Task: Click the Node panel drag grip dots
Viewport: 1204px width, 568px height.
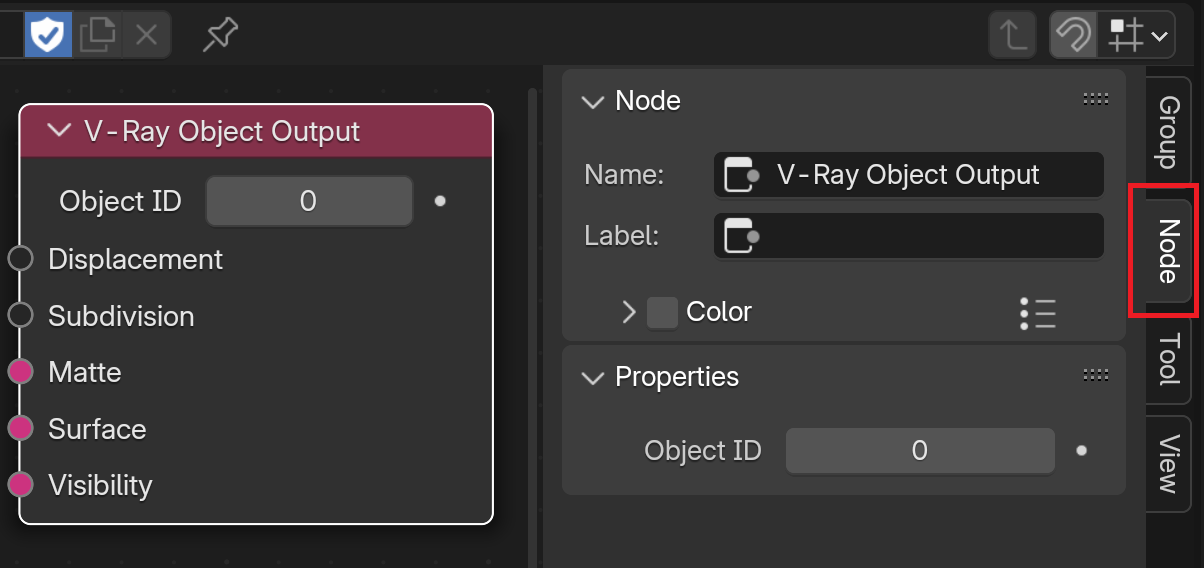Action: point(1096,99)
